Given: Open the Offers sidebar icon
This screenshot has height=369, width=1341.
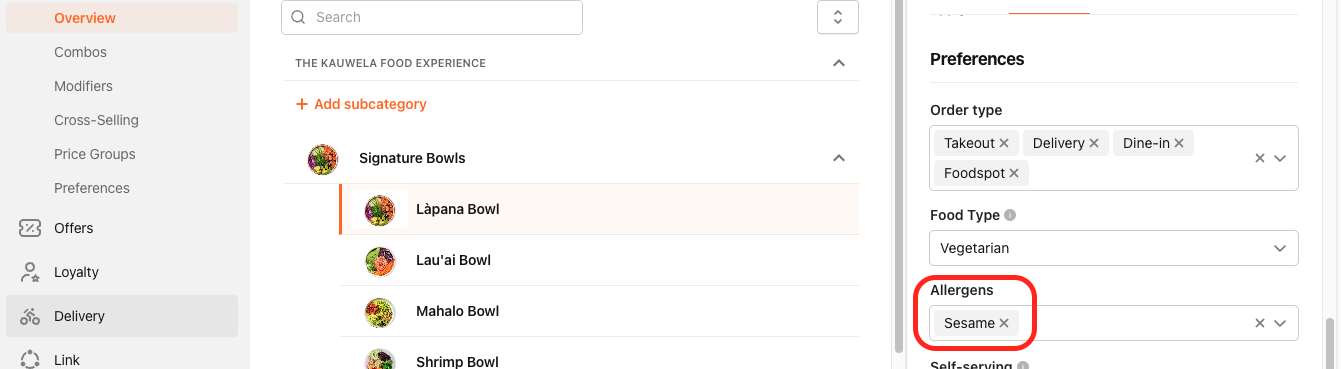Looking at the screenshot, I should 30,228.
